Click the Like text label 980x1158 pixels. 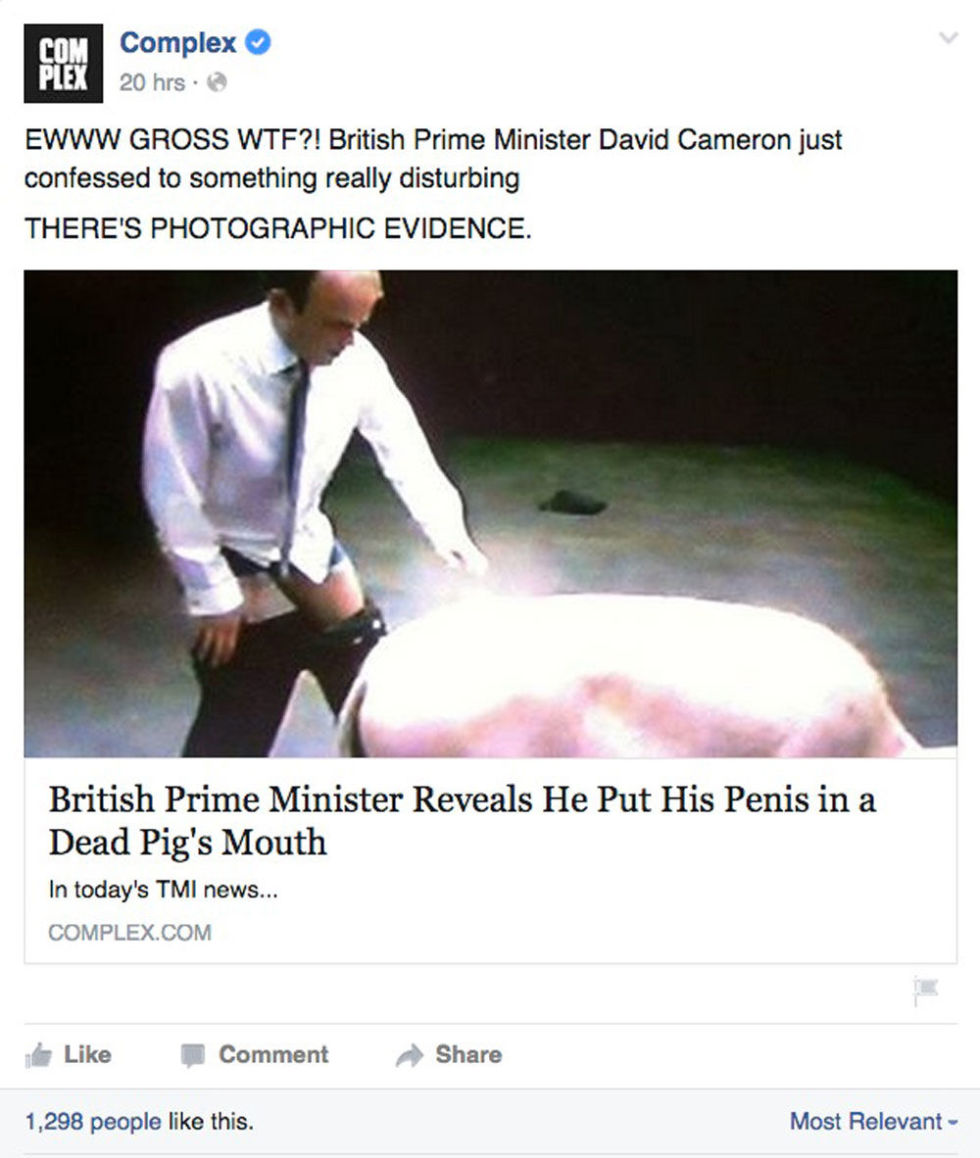(x=87, y=1054)
